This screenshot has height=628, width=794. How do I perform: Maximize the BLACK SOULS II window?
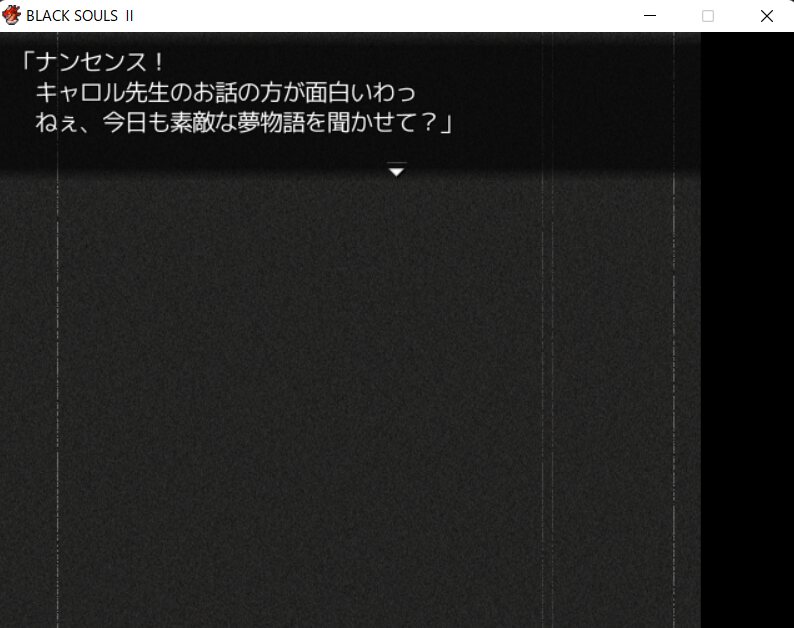coord(708,16)
